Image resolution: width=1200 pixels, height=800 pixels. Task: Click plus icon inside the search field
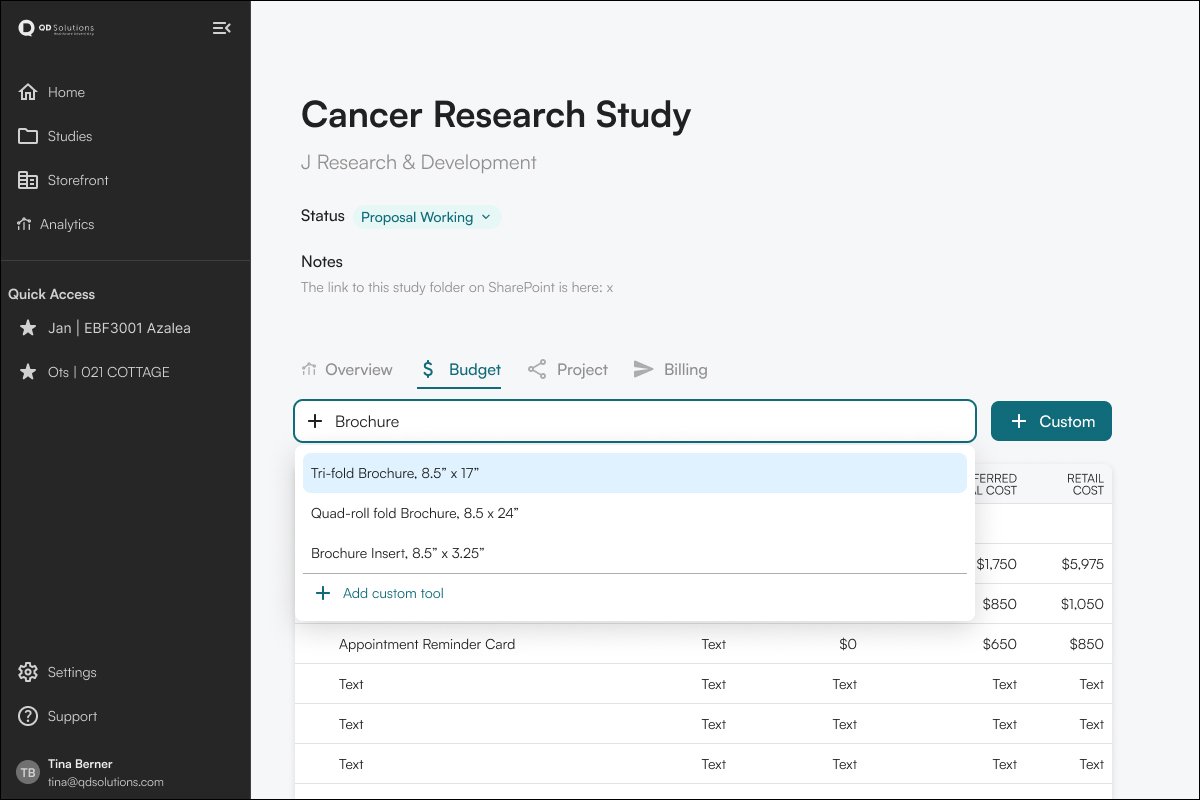(x=315, y=421)
